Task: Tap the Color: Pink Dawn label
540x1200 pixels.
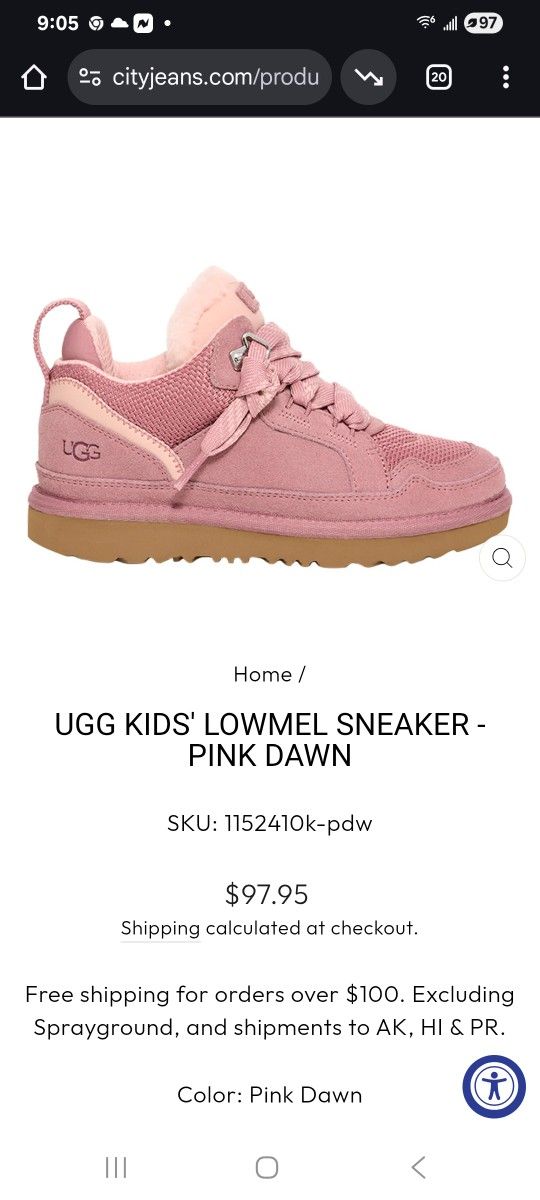Action: click(270, 1095)
